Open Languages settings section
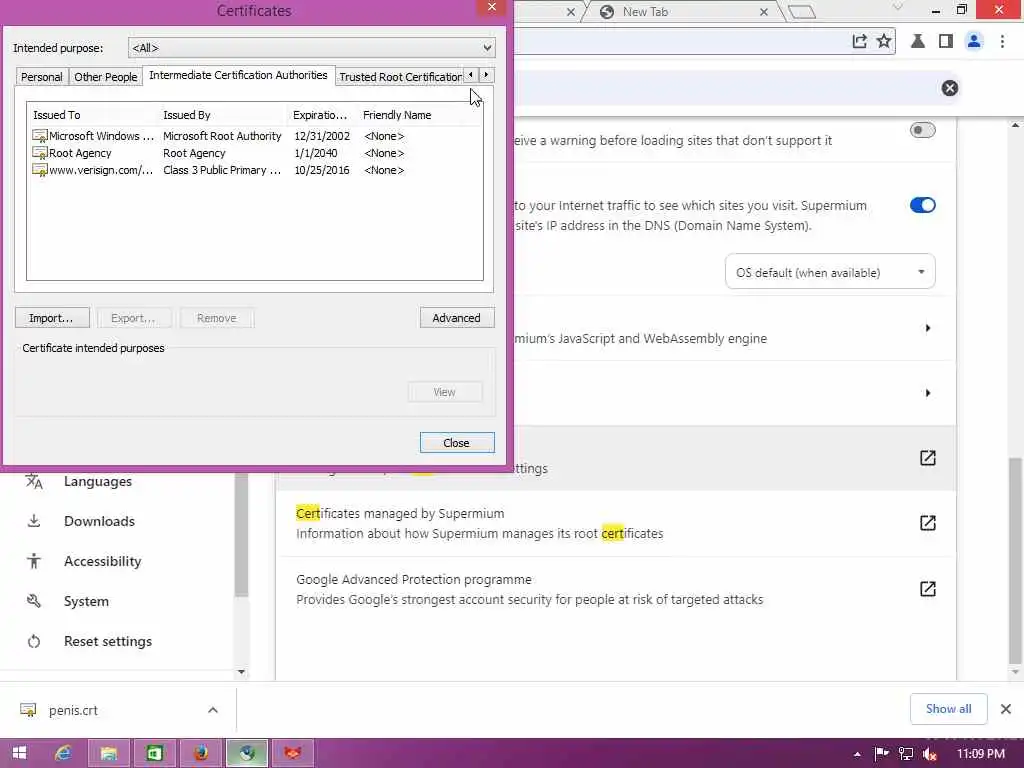This screenshot has height=768, width=1024. [98, 482]
